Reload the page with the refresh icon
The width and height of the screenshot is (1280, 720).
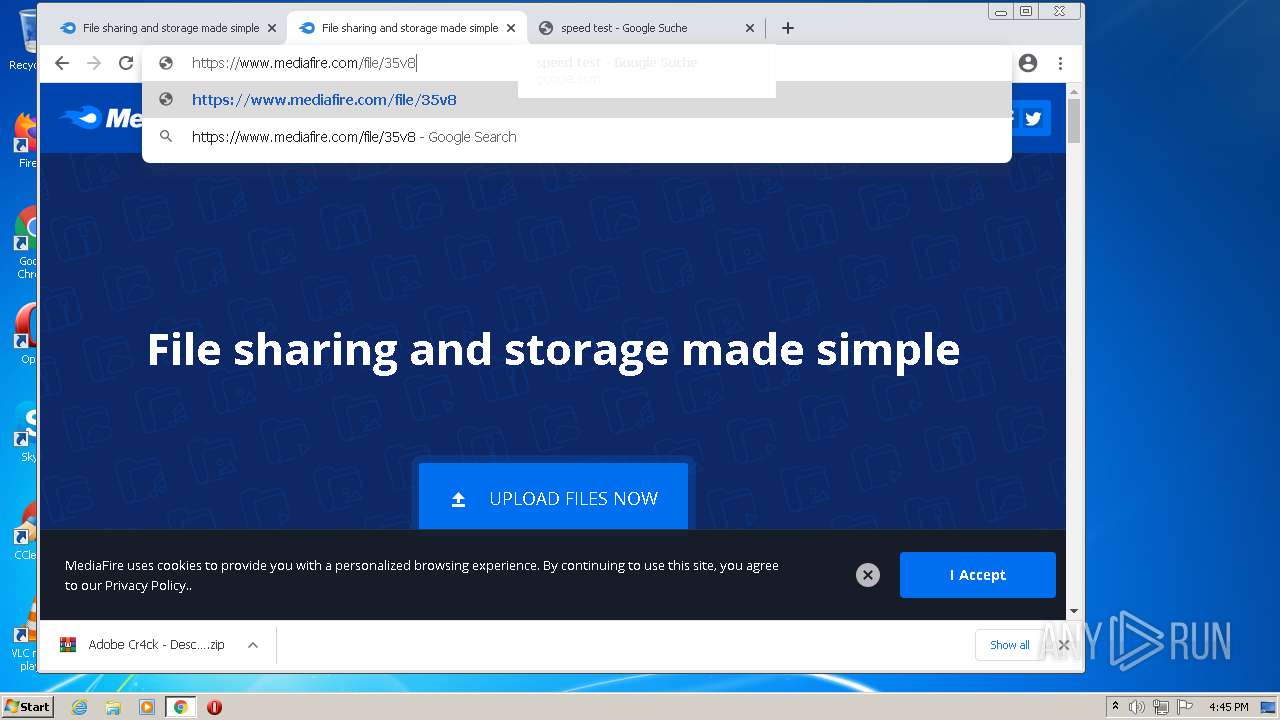click(x=126, y=63)
